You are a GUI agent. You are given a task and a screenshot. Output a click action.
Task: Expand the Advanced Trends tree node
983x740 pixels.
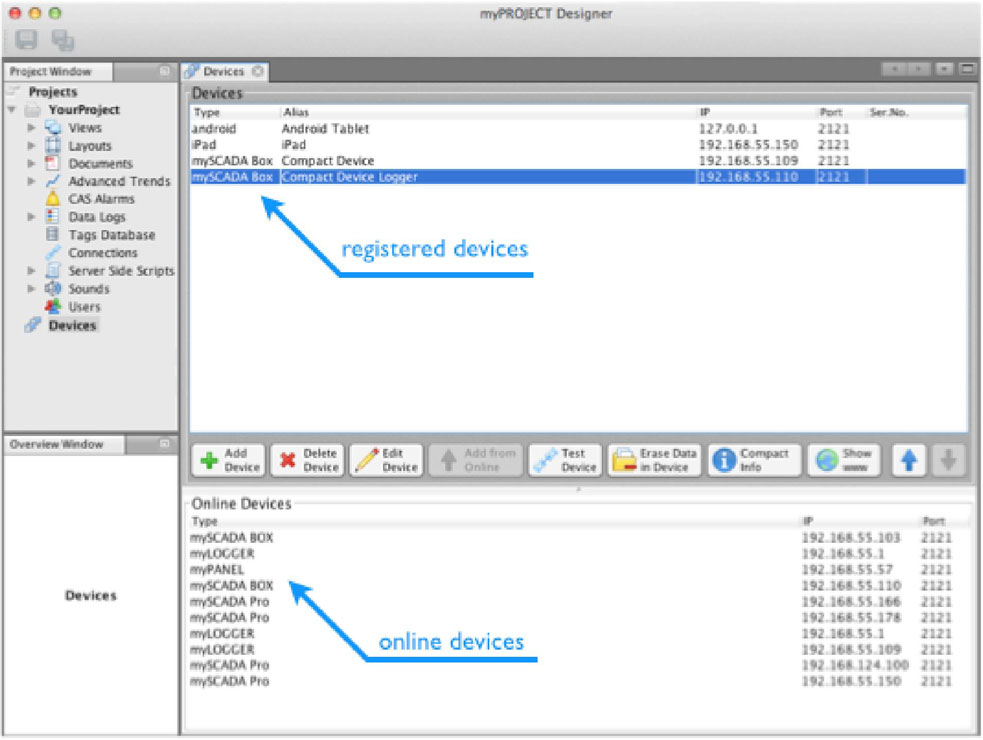pos(31,181)
